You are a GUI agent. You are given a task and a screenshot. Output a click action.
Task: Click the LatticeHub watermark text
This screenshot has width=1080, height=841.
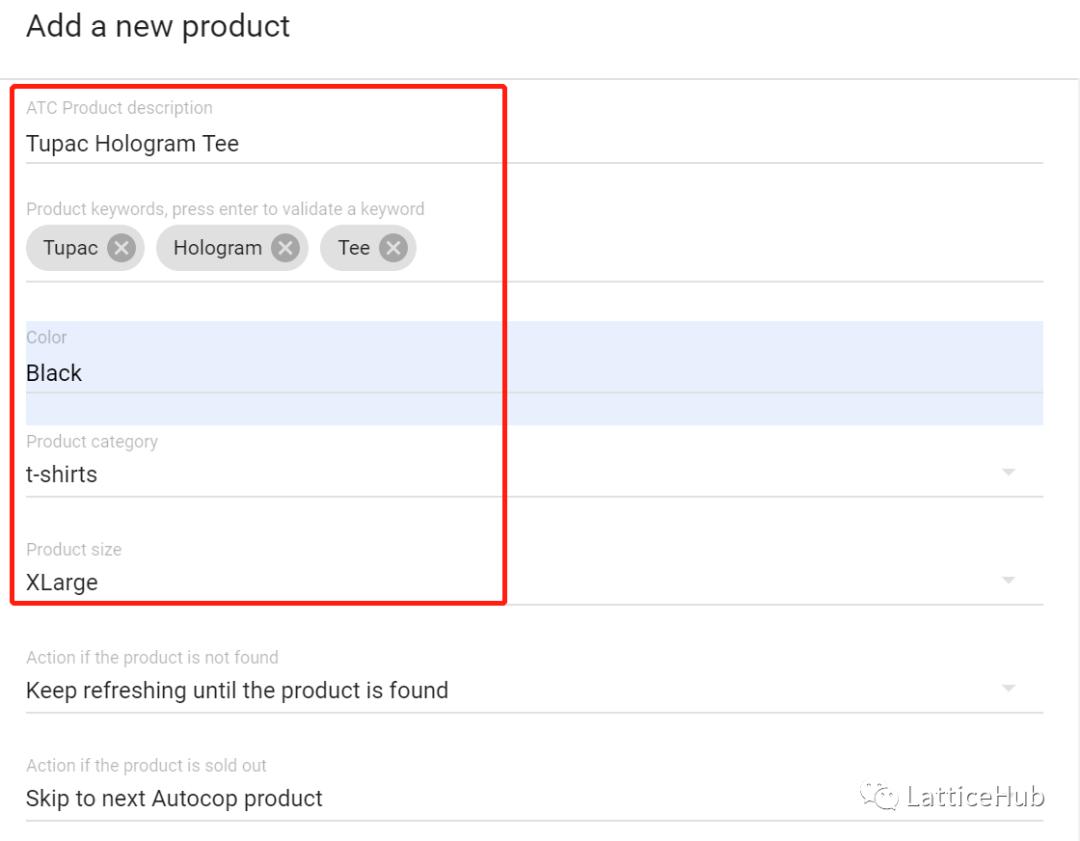point(975,797)
